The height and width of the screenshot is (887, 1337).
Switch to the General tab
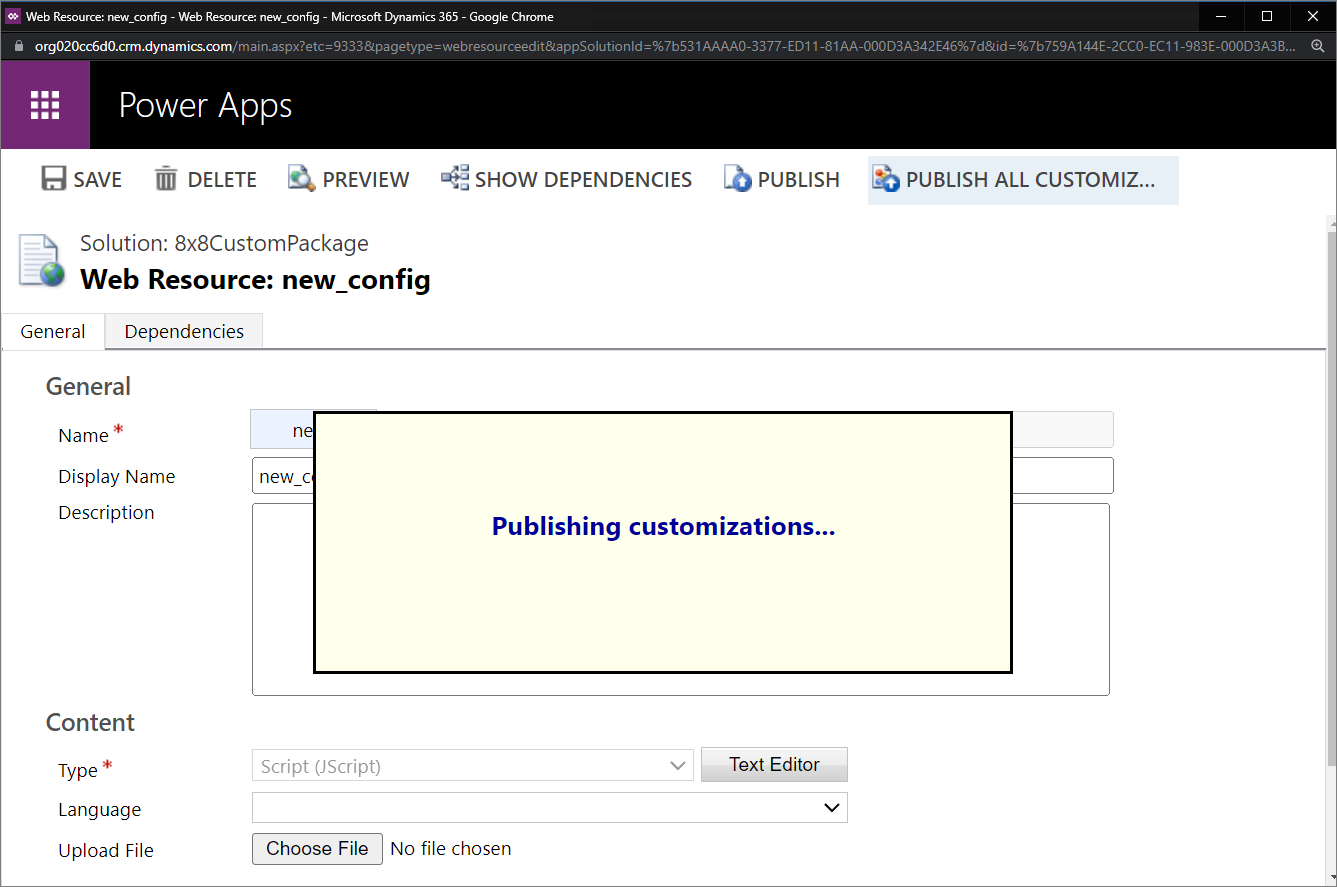[x=53, y=332]
